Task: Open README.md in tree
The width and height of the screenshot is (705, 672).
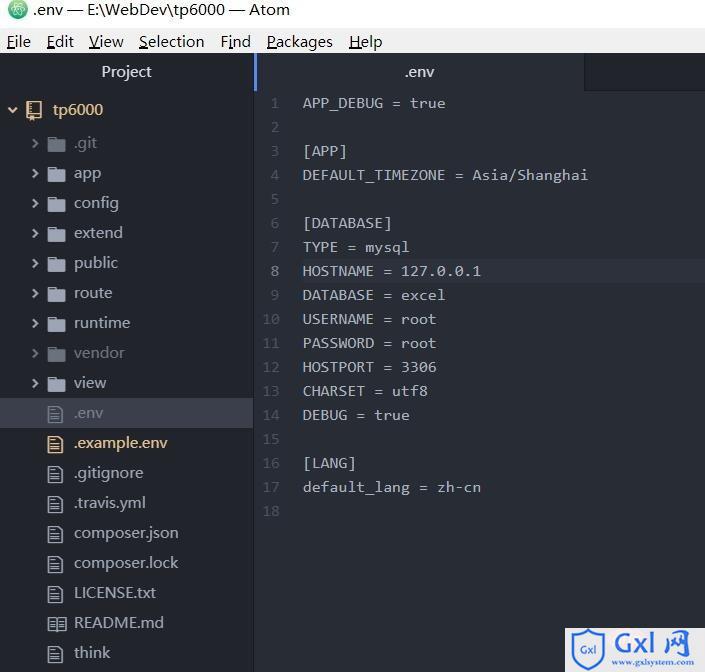Action: point(119,623)
